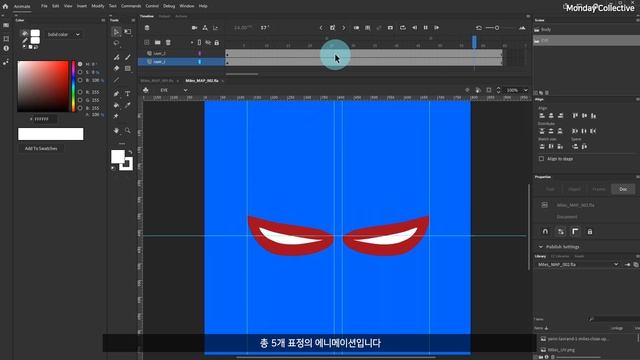Viewport: 640px width, 360px height.
Task: Open the Commands menu
Action: [x=131, y=6]
